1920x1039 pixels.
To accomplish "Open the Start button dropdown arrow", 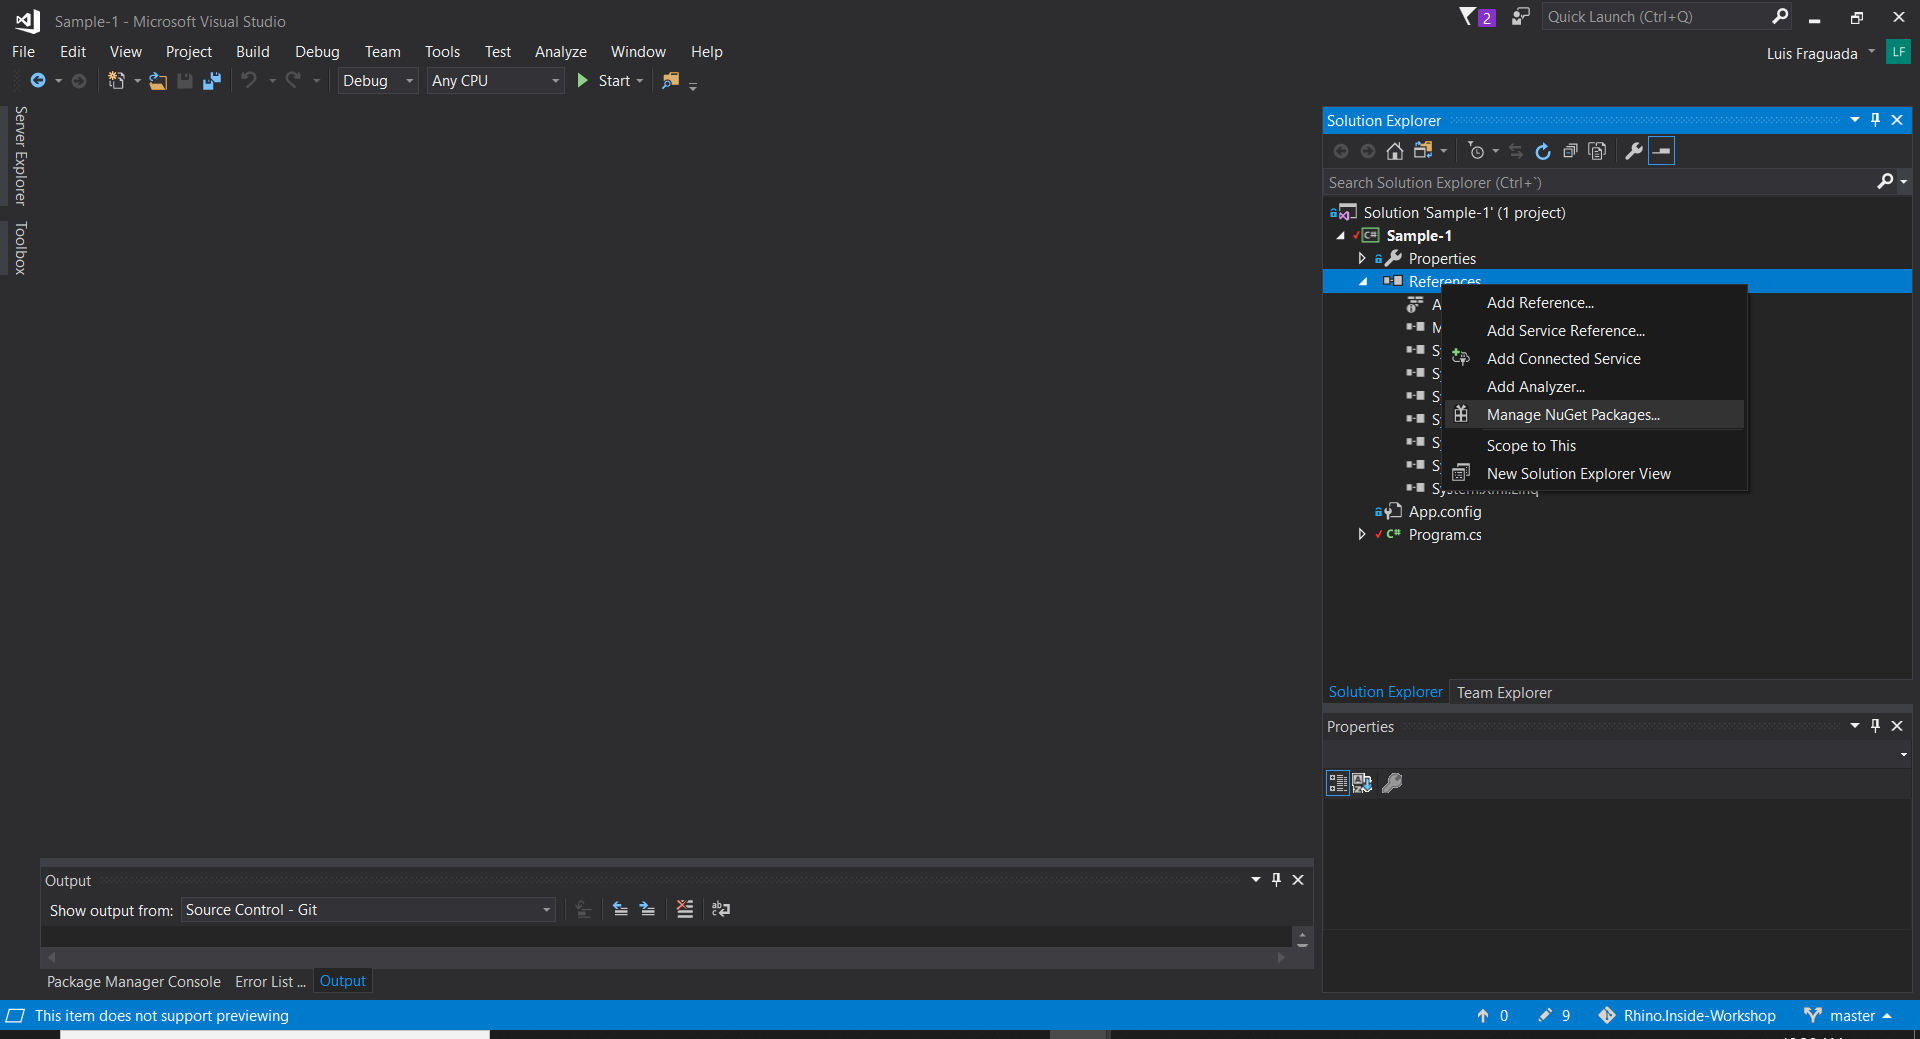I will tap(640, 81).
